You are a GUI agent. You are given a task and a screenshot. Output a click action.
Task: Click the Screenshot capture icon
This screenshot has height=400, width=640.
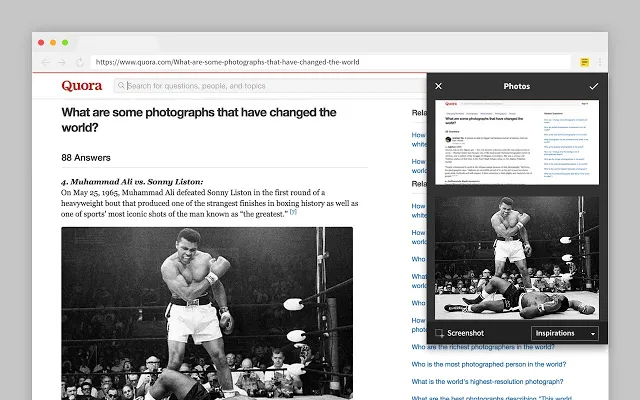pos(440,333)
